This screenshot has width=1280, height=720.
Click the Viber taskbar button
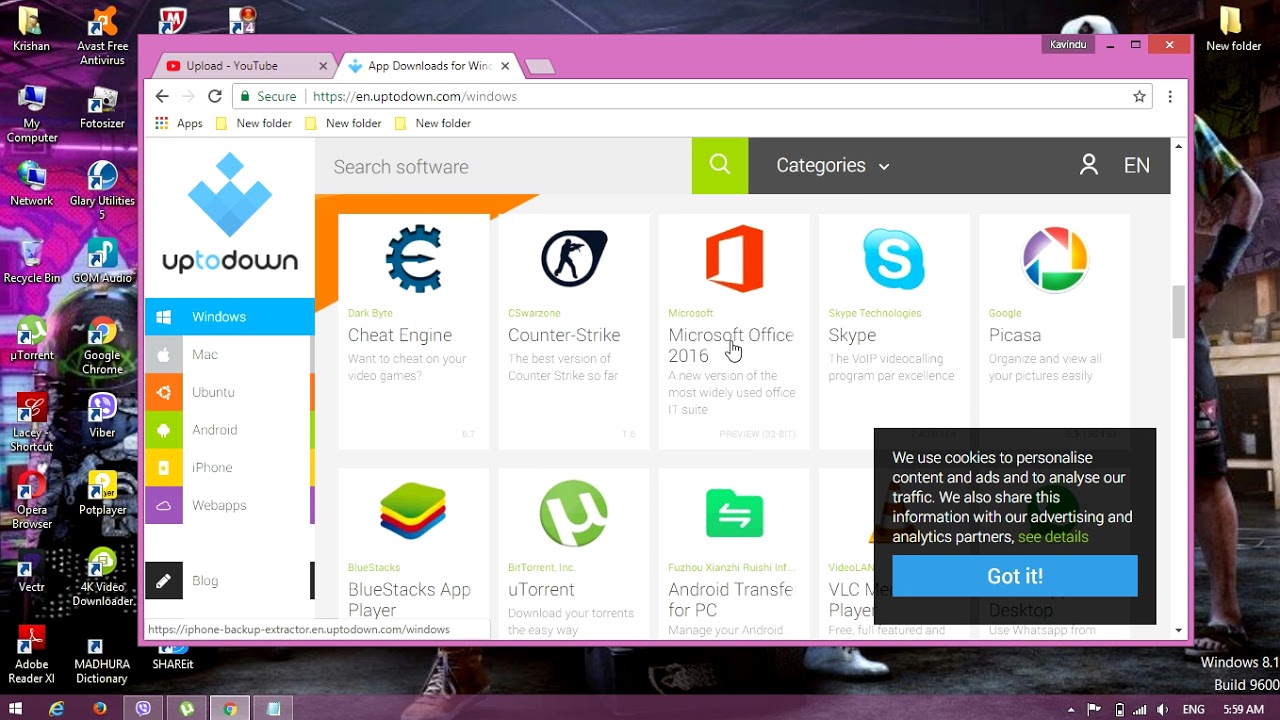(144, 708)
